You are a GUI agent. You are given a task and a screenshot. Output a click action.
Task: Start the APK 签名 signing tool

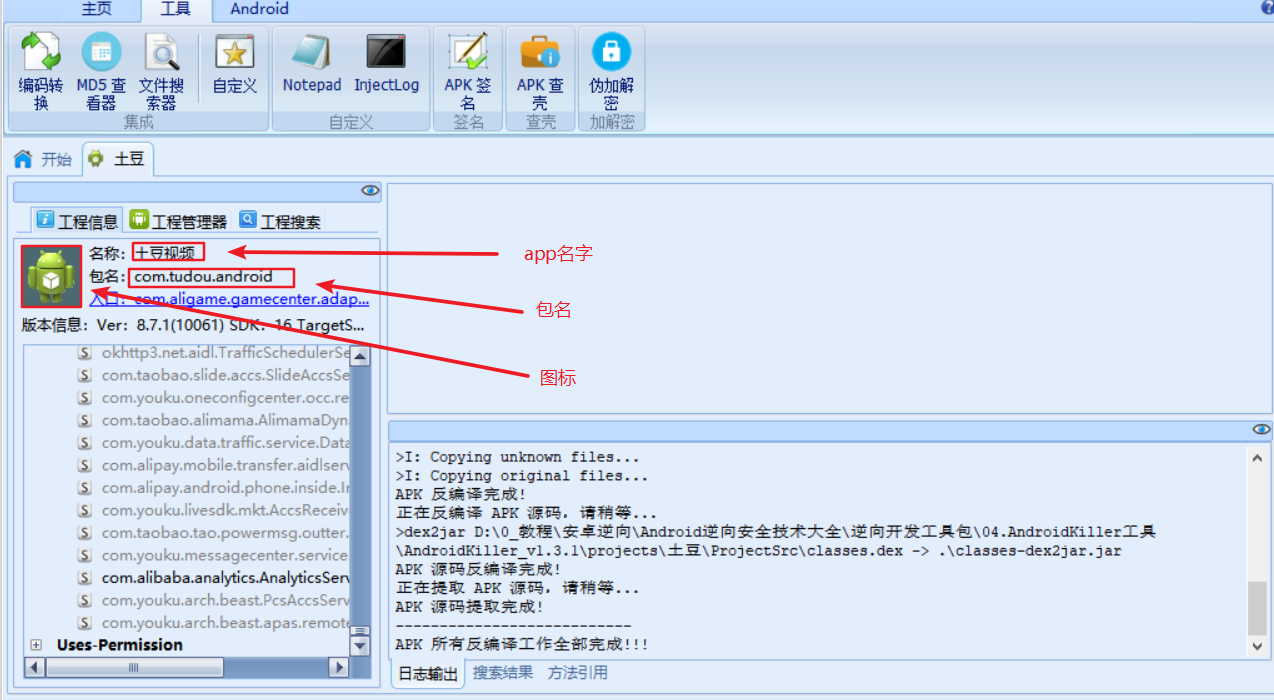point(468,70)
